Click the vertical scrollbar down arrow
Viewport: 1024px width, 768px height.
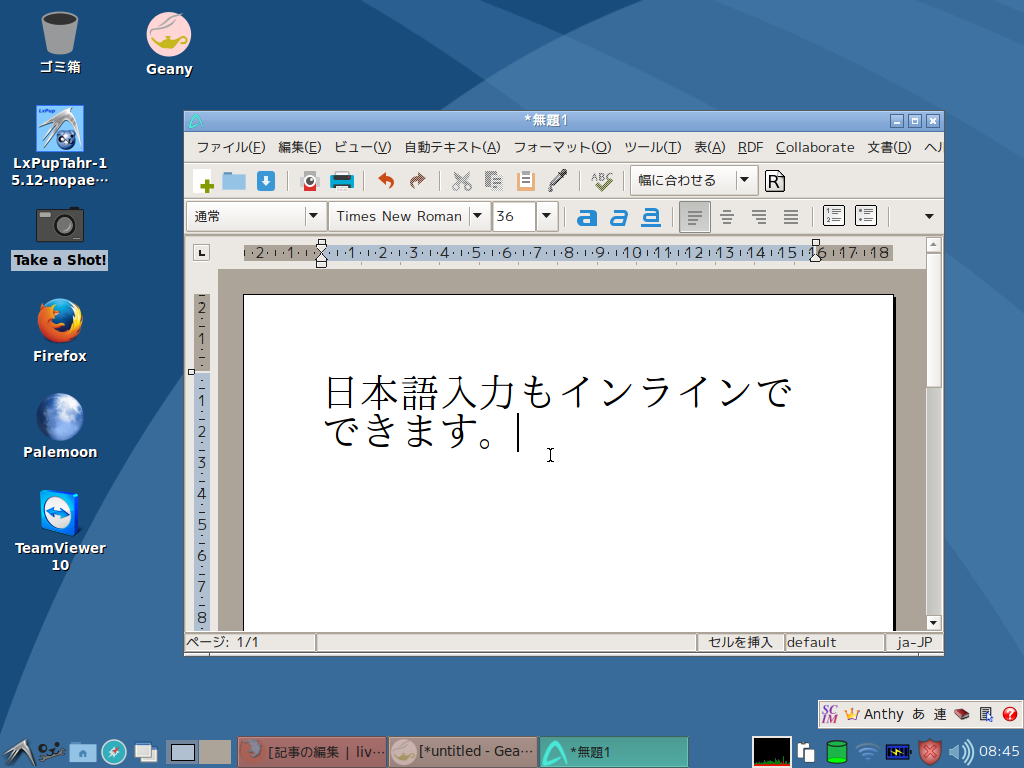pyautogui.click(x=933, y=622)
